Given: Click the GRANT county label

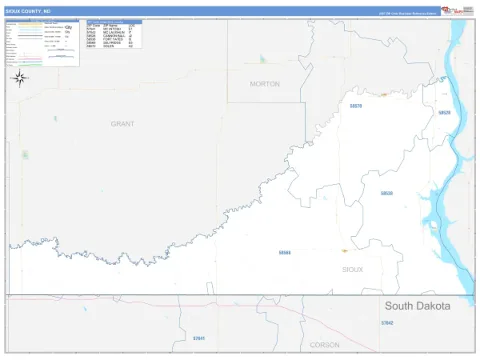Looking at the screenshot, I should (122, 124).
